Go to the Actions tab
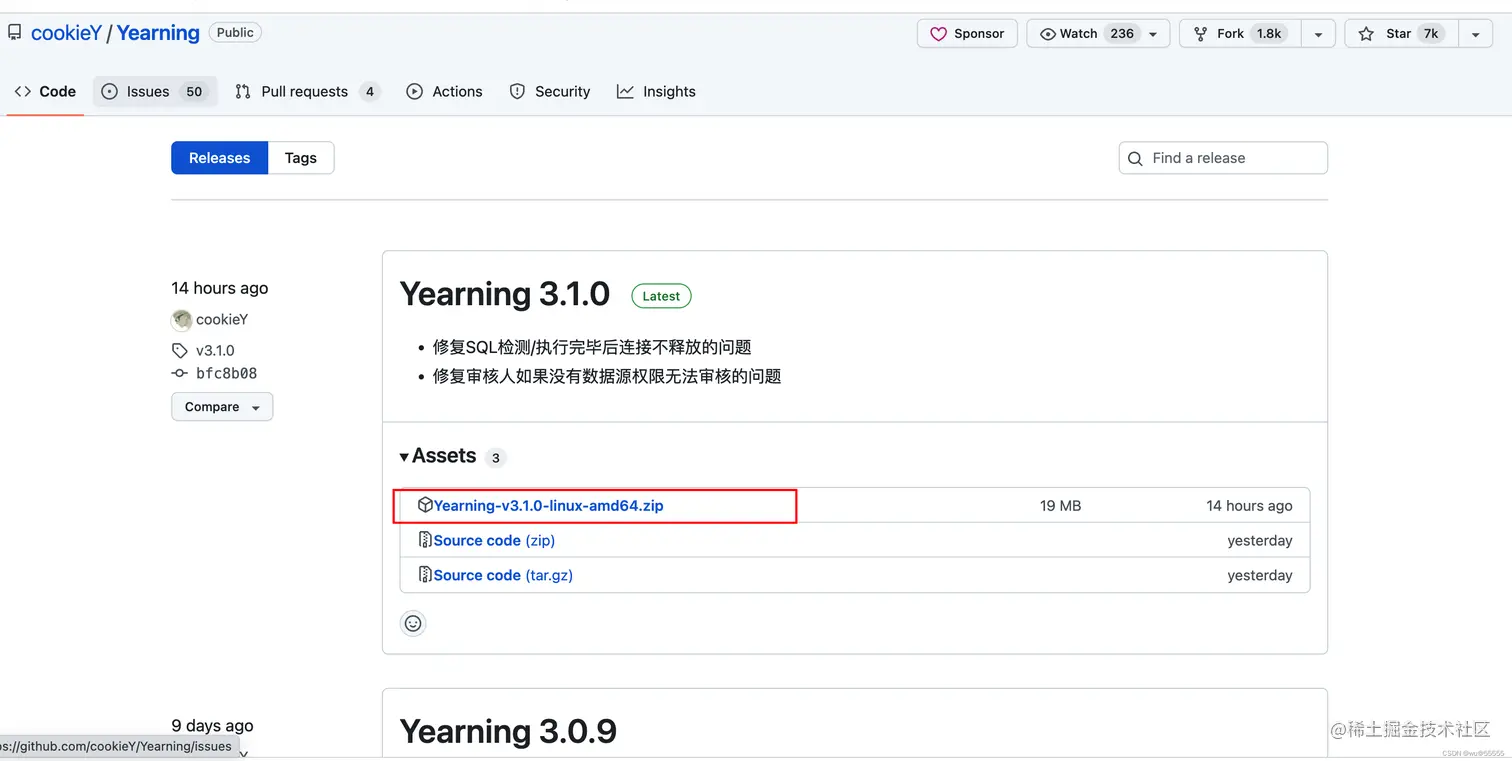 [x=444, y=91]
